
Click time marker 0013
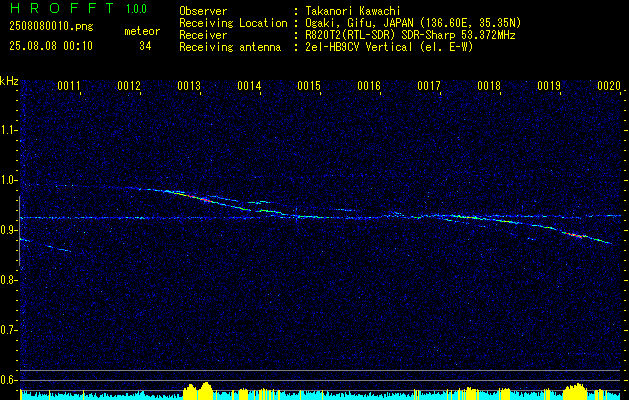(x=189, y=86)
